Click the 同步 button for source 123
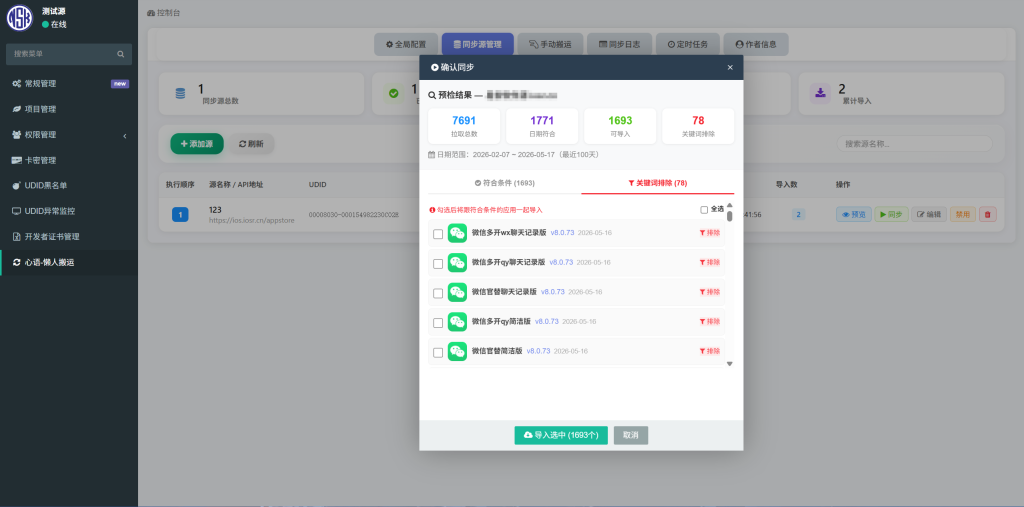 tap(891, 214)
